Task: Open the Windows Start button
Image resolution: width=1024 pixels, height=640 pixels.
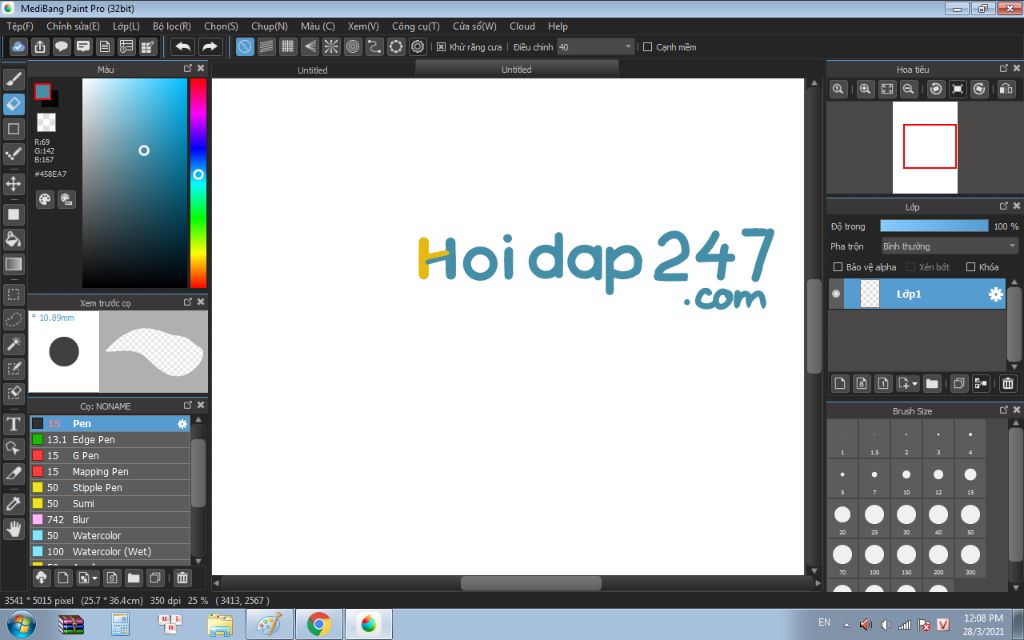Action: (20, 625)
